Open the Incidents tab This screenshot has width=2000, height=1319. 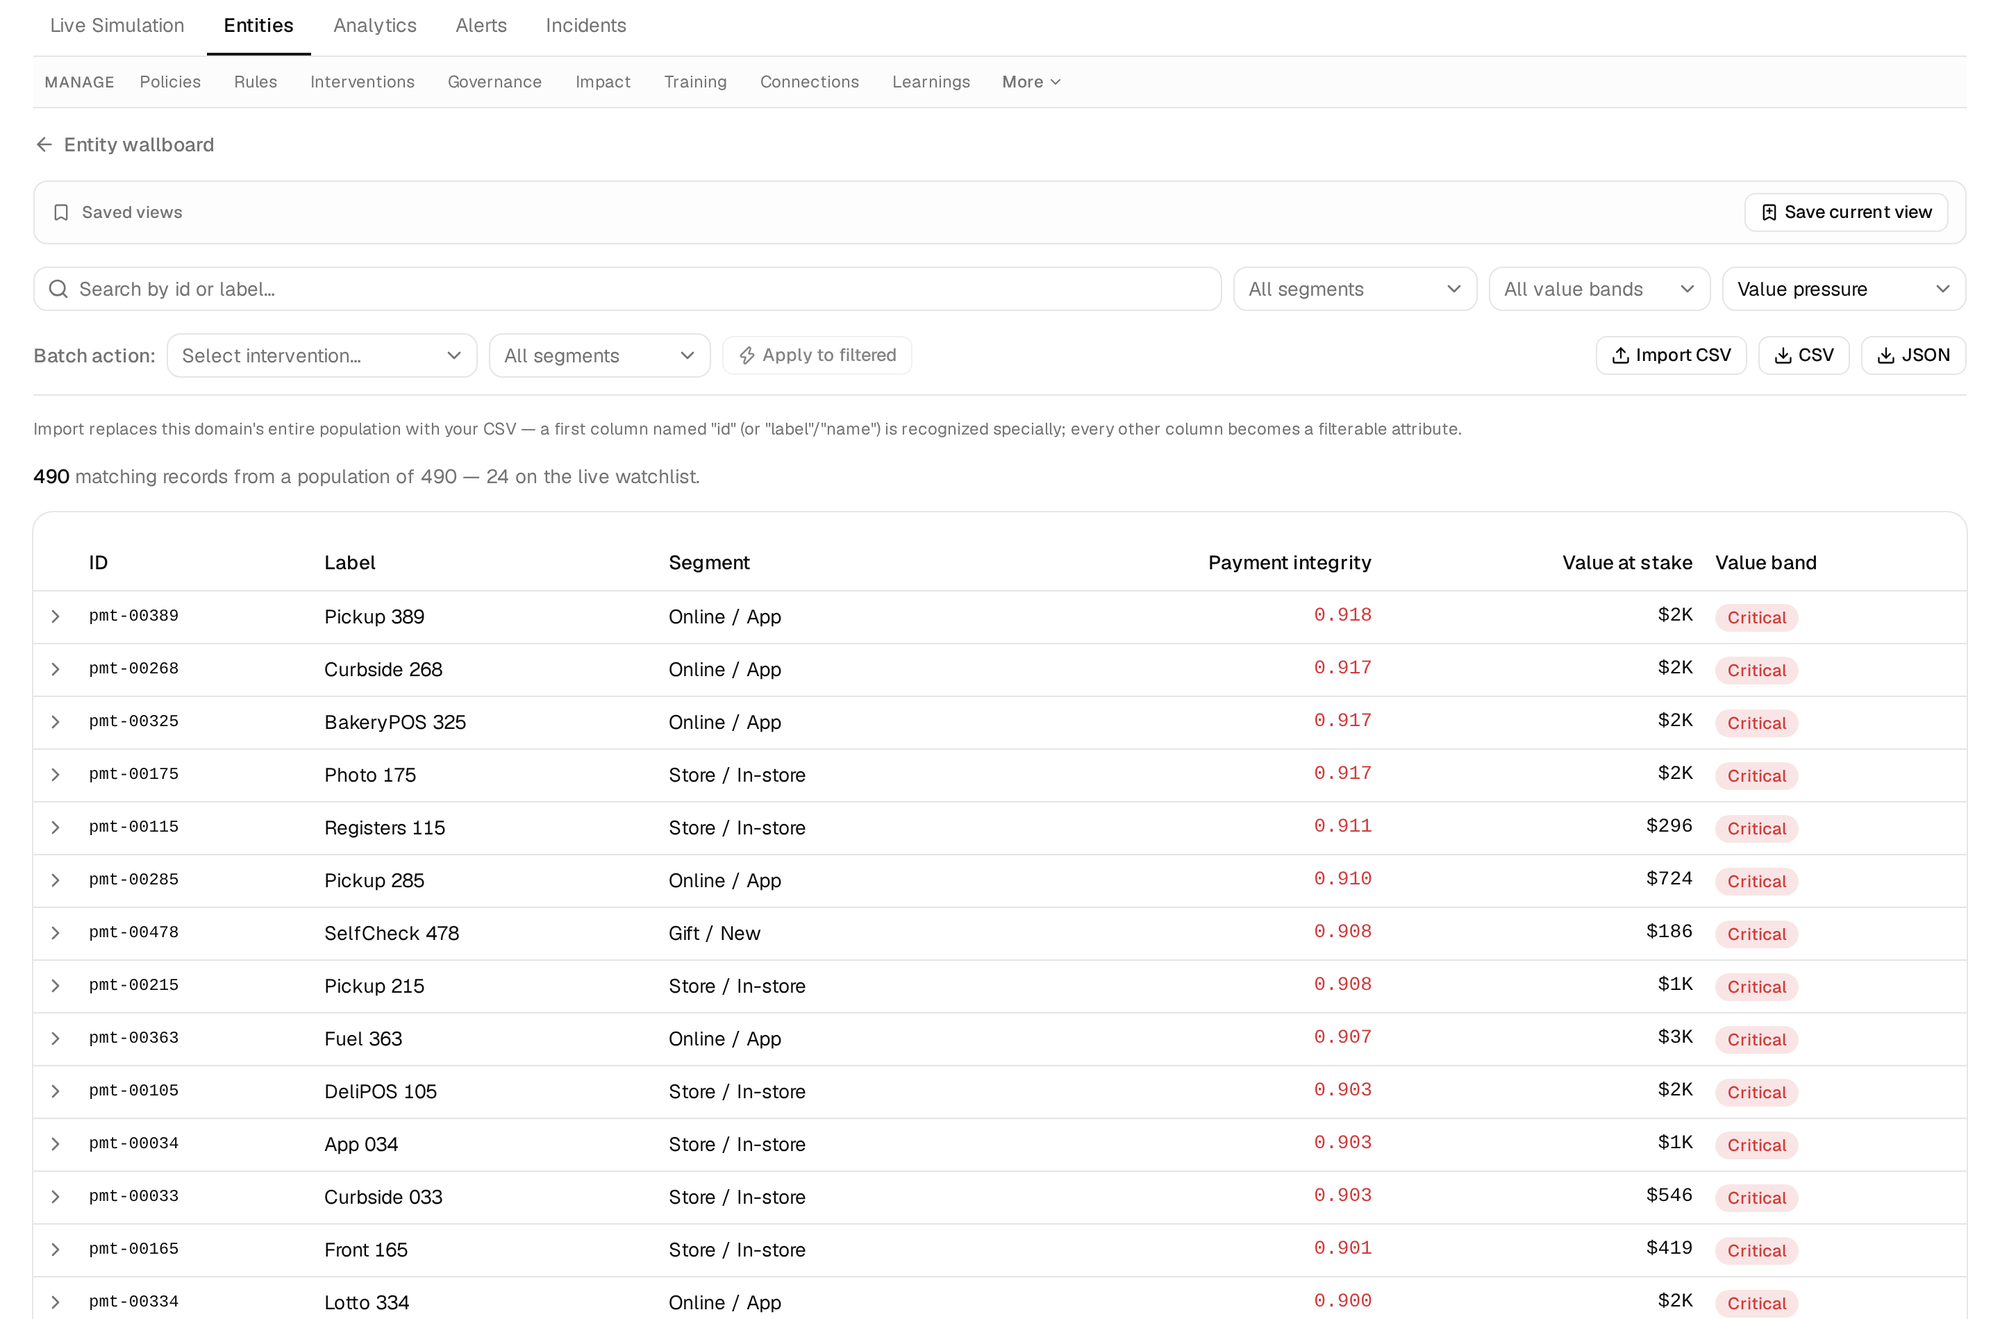pos(586,26)
